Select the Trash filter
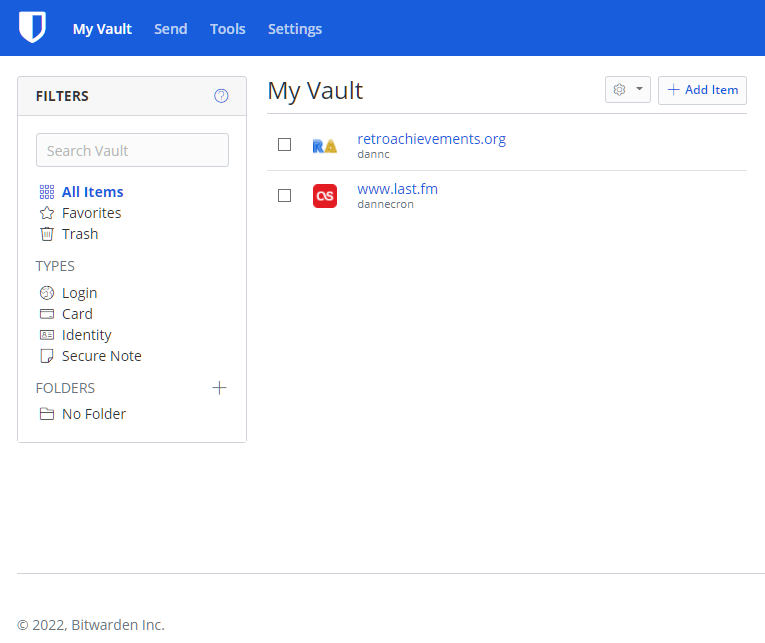 (79, 234)
